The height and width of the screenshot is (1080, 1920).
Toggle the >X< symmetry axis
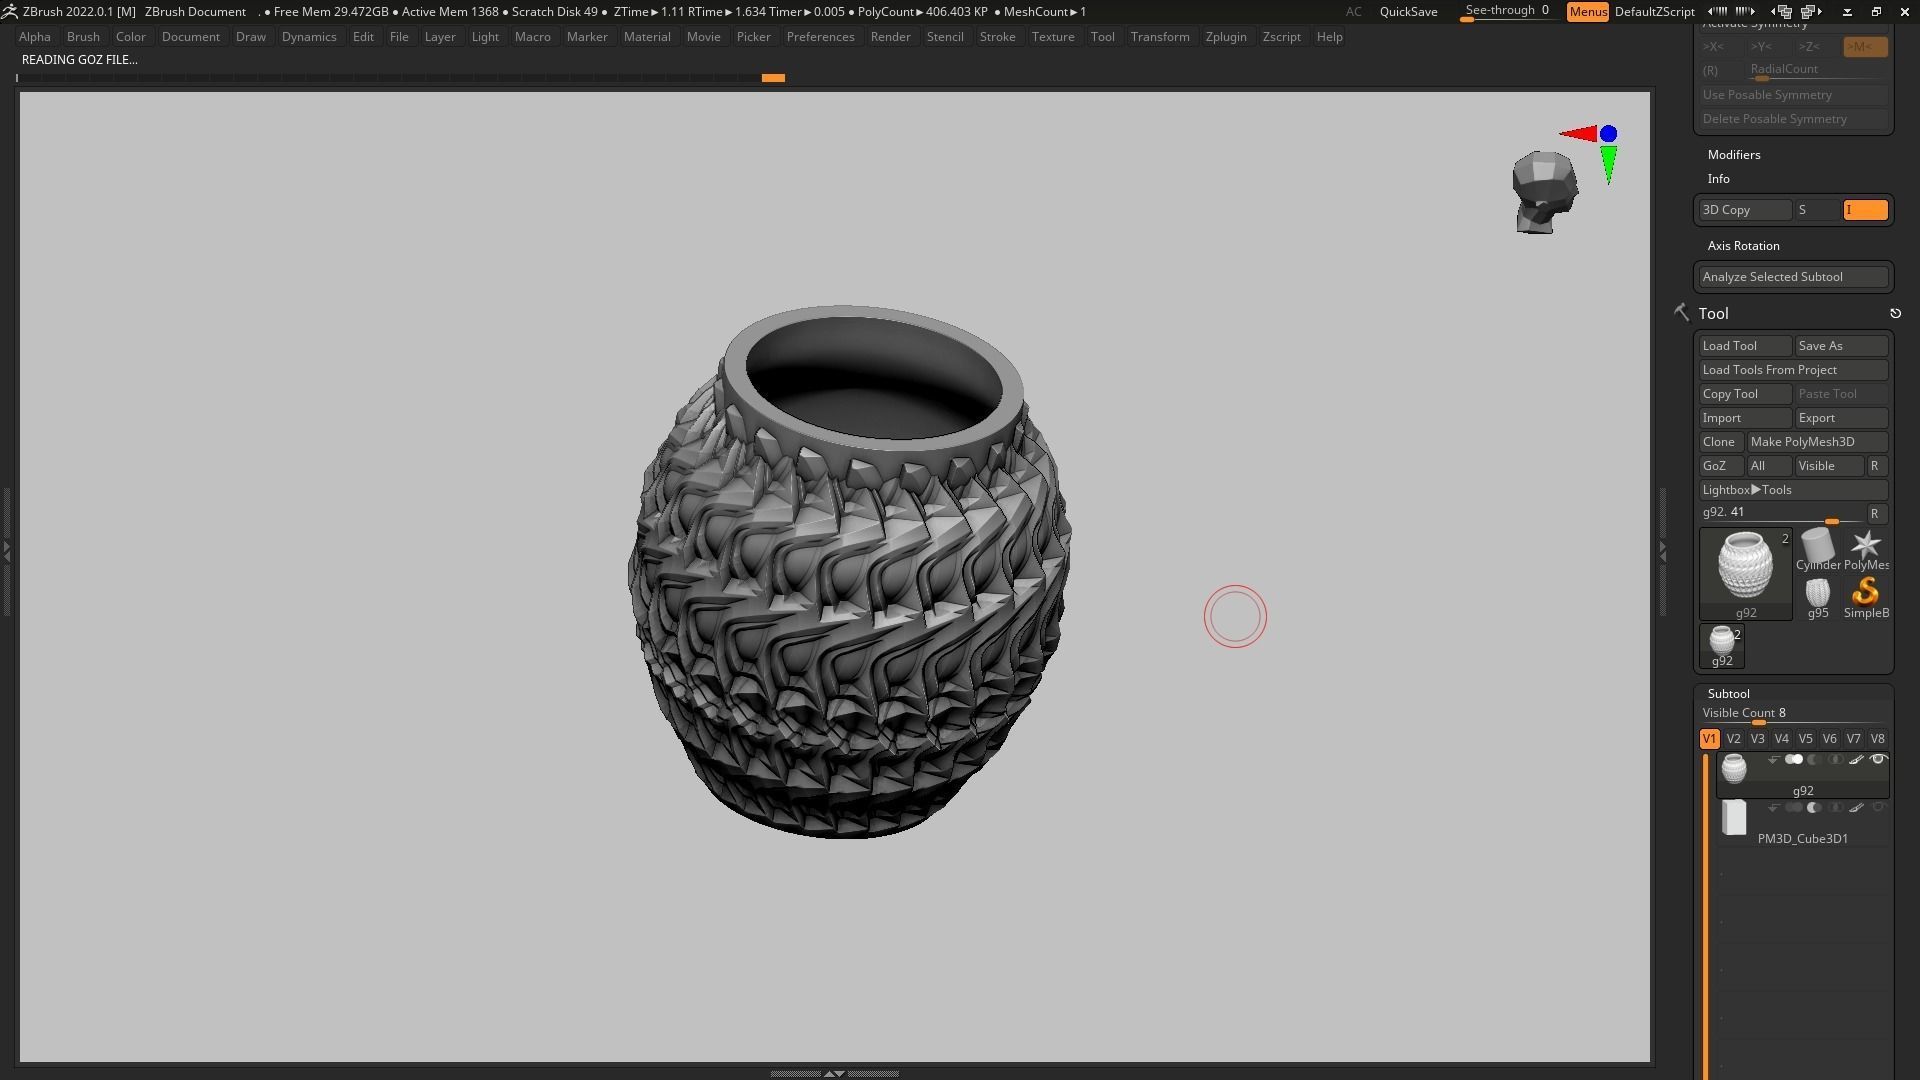point(1721,47)
